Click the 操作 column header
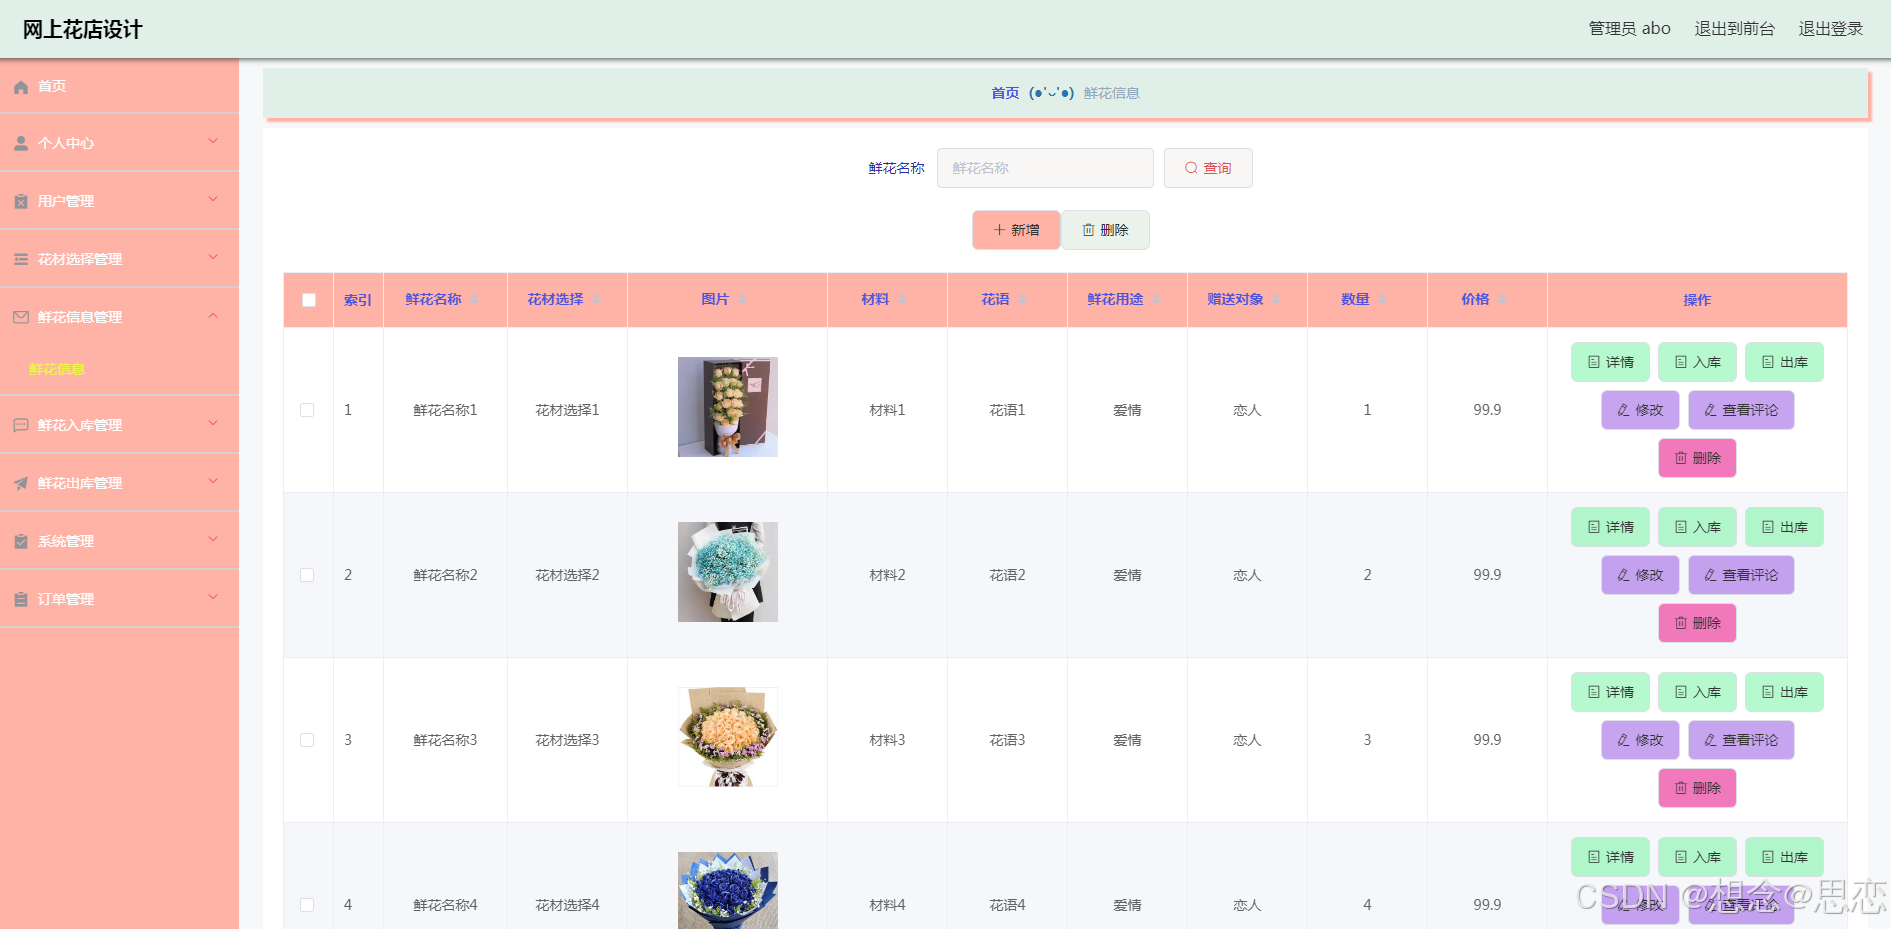Screen dimensions: 1891x929 click(x=1697, y=300)
